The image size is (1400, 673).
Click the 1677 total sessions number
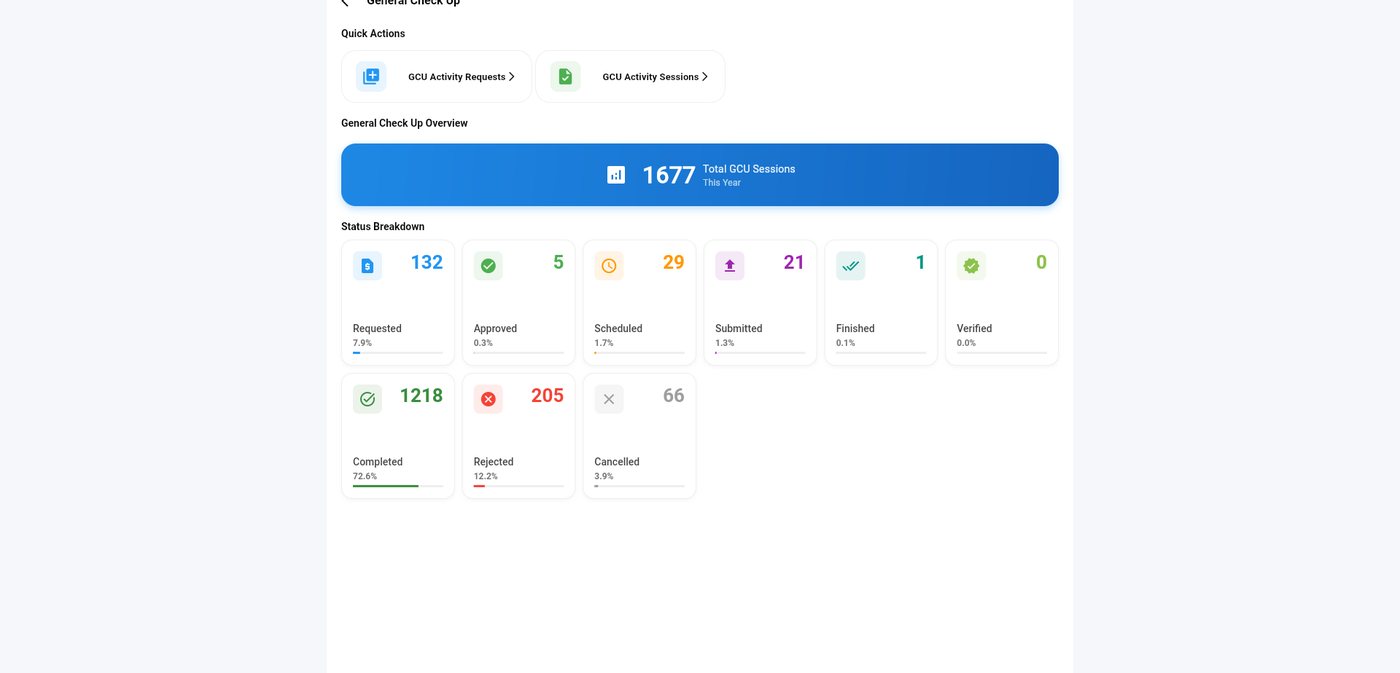[x=668, y=175]
